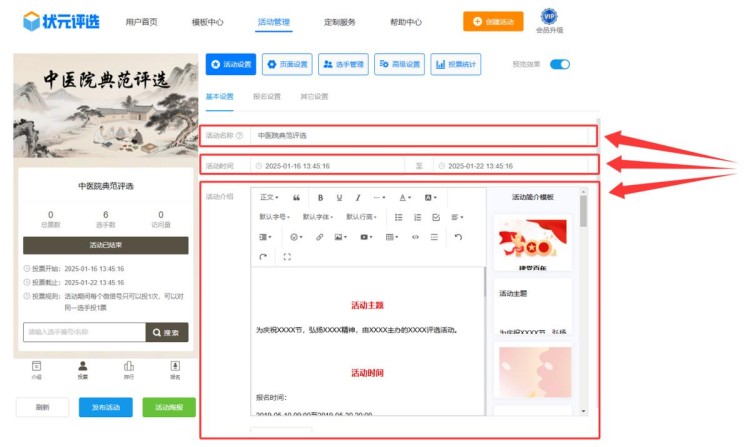Toggle bold formatting in the editor
The image size is (750, 447).
coord(321,198)
